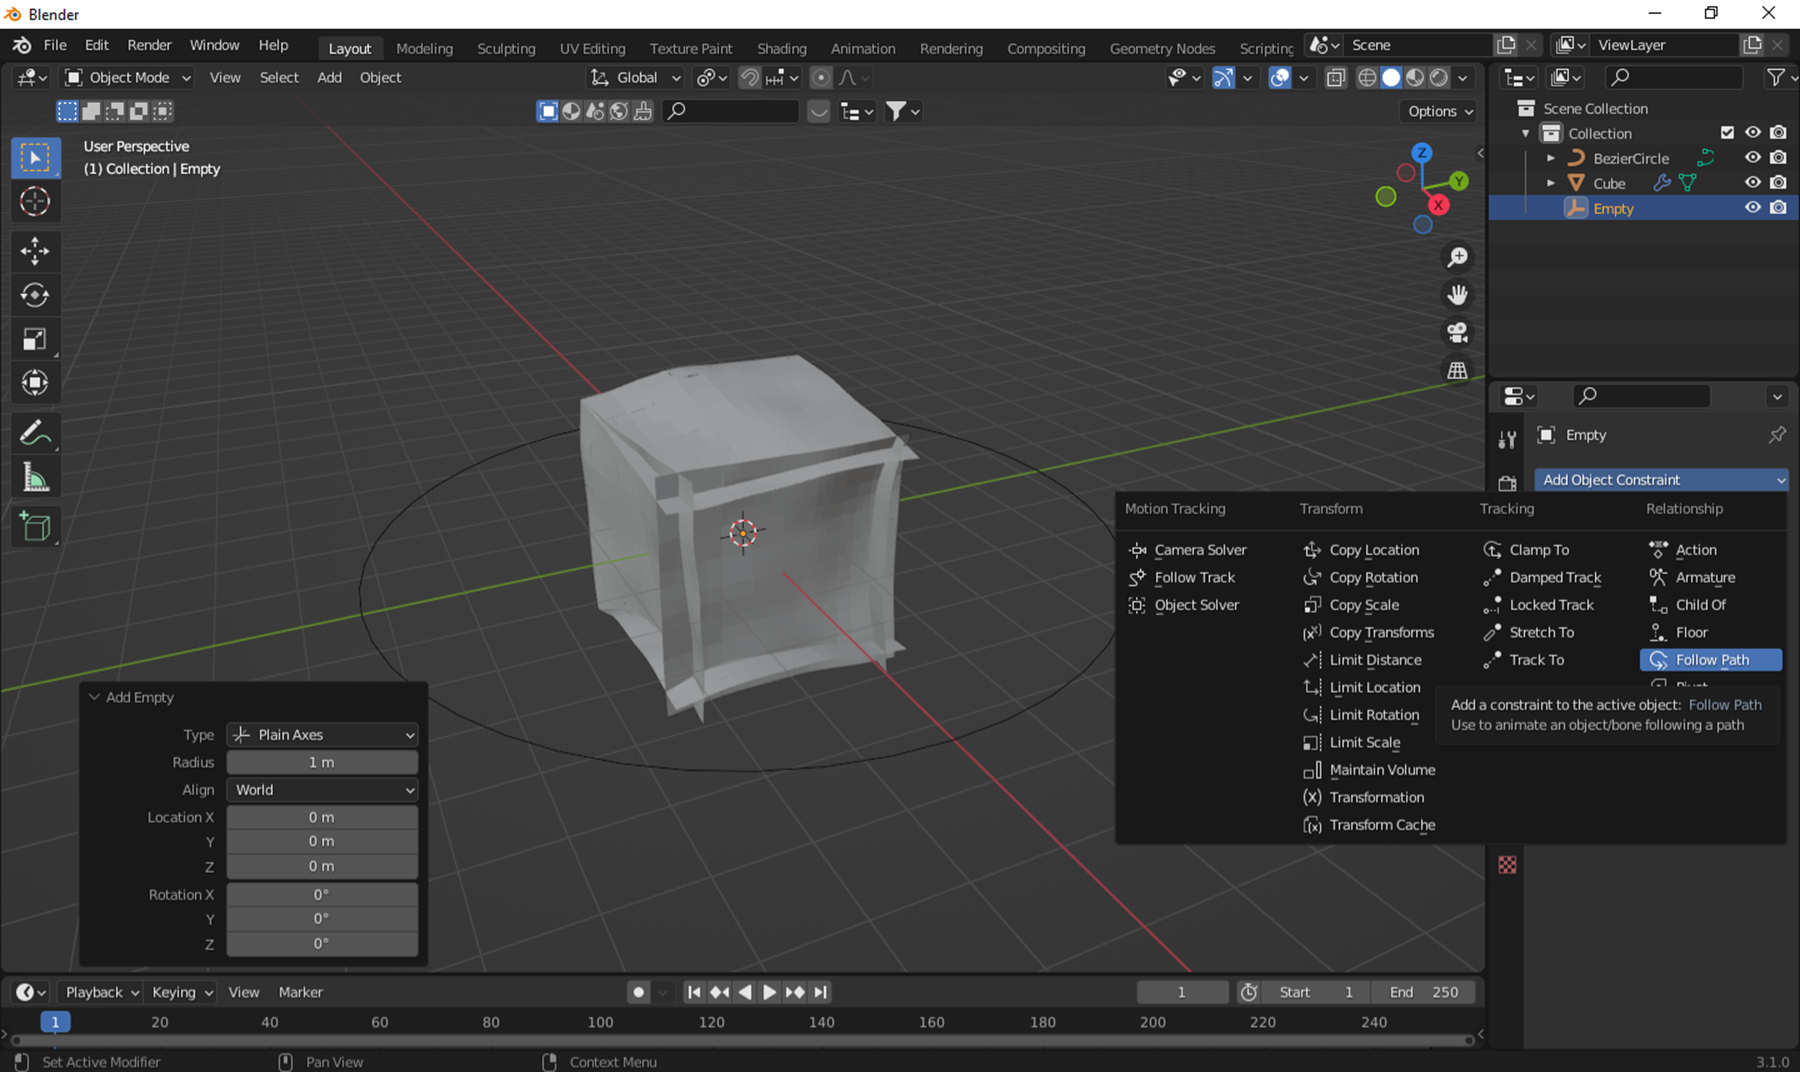1800x1072 pixels.
Task: Toggle camera view icon
Action: 1458,332
